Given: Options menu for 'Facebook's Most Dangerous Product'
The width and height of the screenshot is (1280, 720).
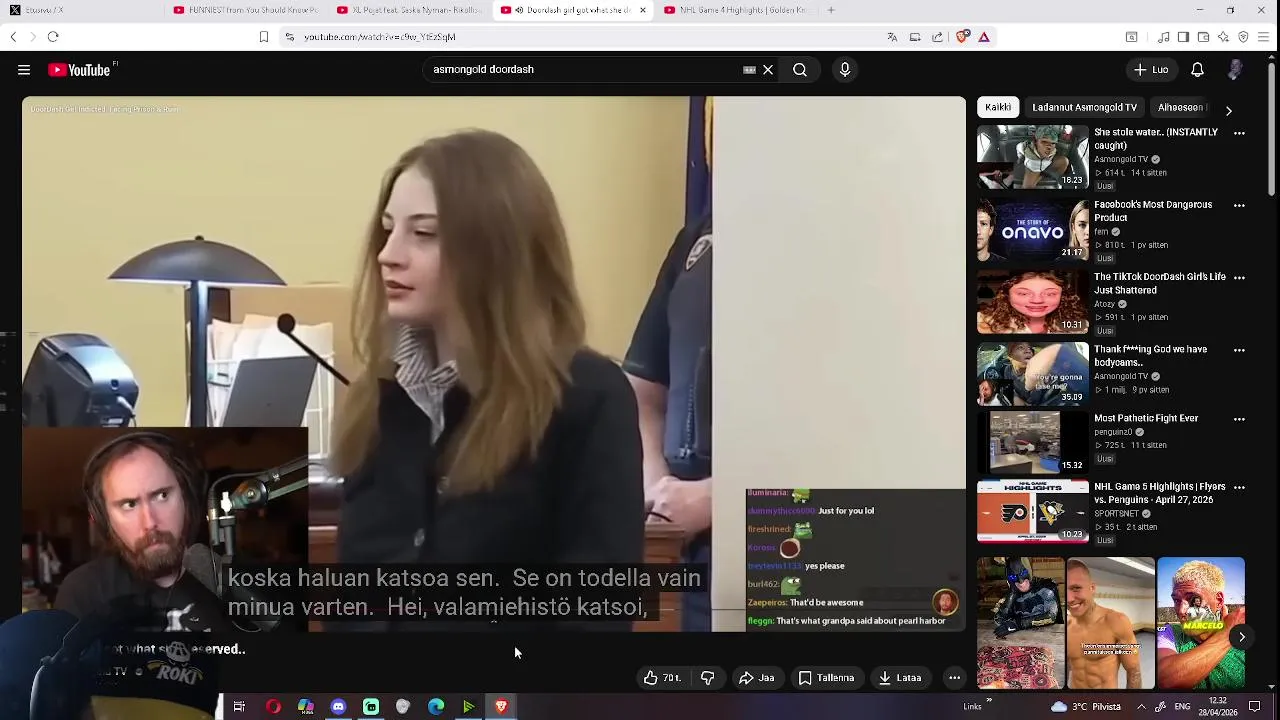Looking at the screenshot, I should pyautogui.click(x=1239, y=206).
